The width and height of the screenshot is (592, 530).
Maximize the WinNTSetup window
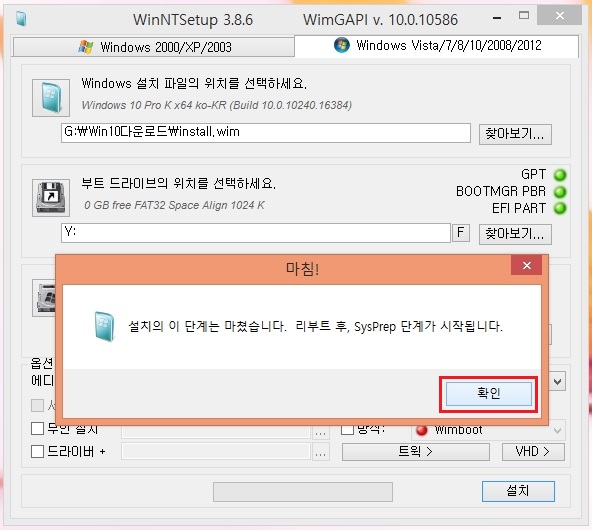524,15
